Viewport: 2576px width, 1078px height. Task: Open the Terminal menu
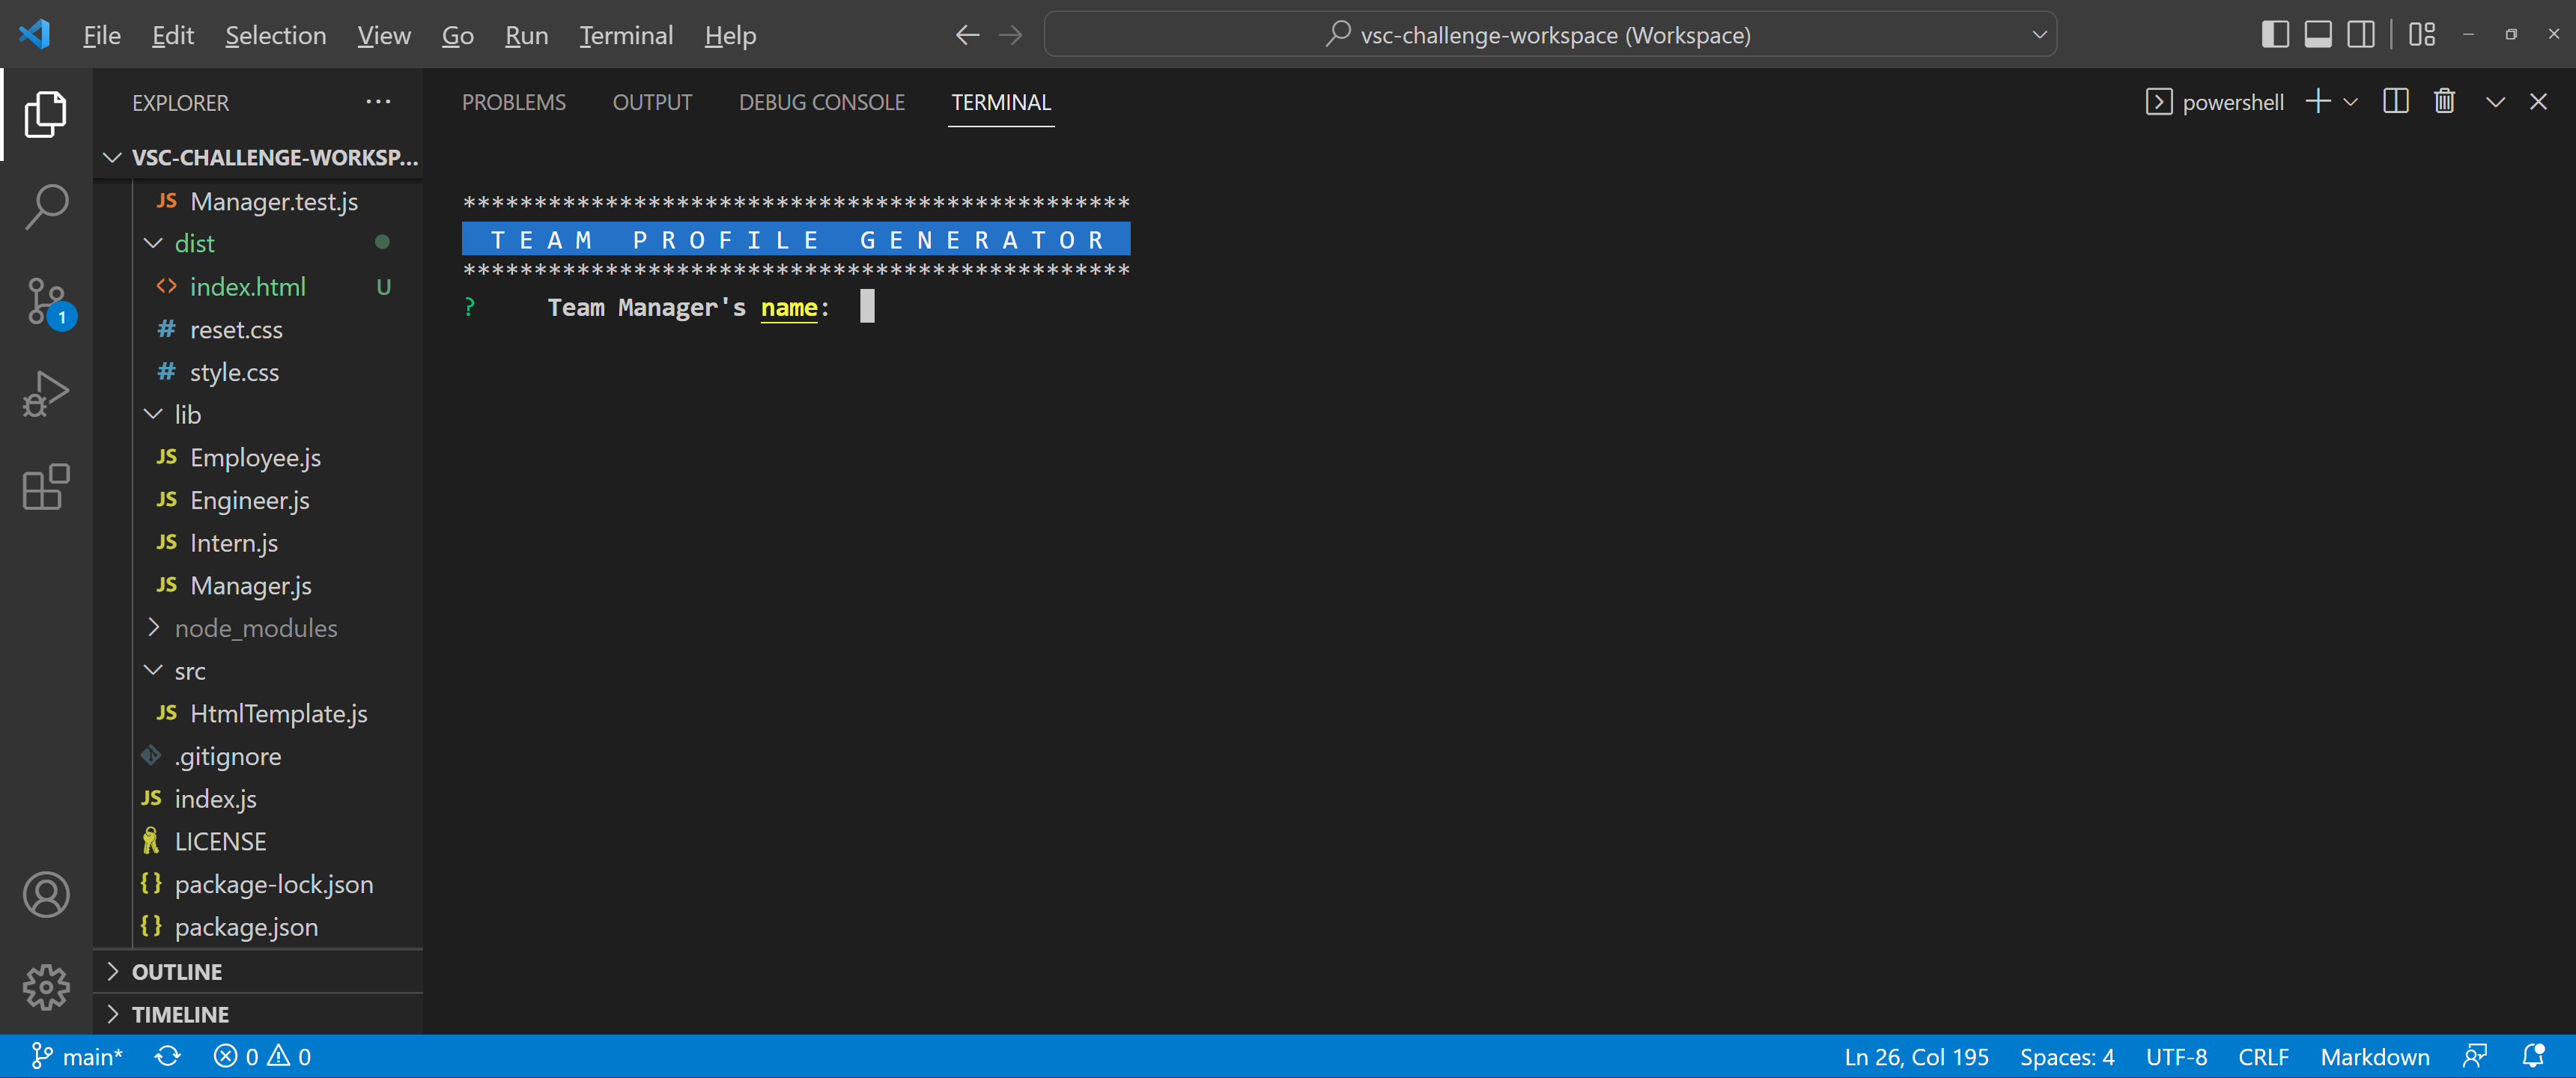click(x=626, y=35)
